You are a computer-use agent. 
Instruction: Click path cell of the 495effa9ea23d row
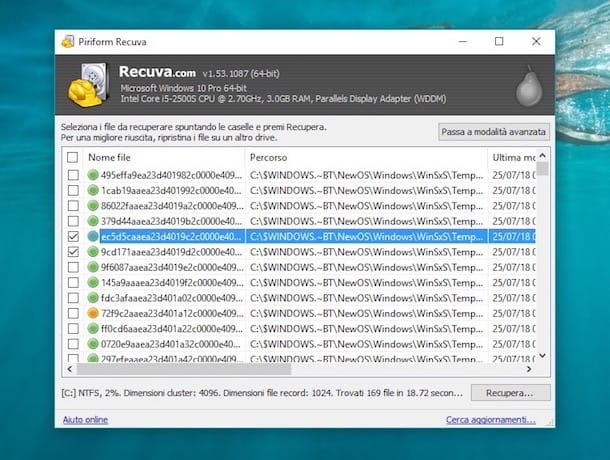coord(366,175)
